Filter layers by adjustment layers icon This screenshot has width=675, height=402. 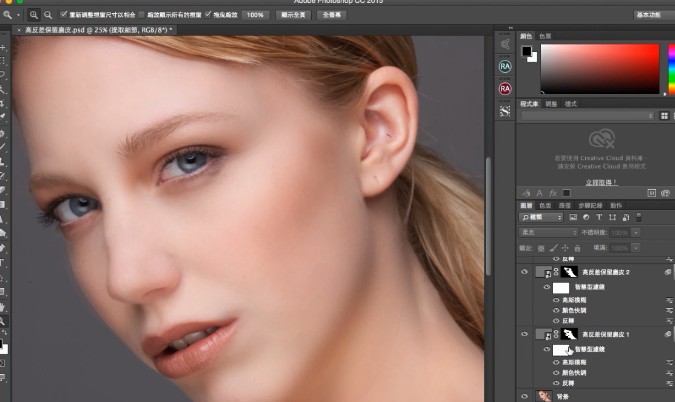pos(586,217)
